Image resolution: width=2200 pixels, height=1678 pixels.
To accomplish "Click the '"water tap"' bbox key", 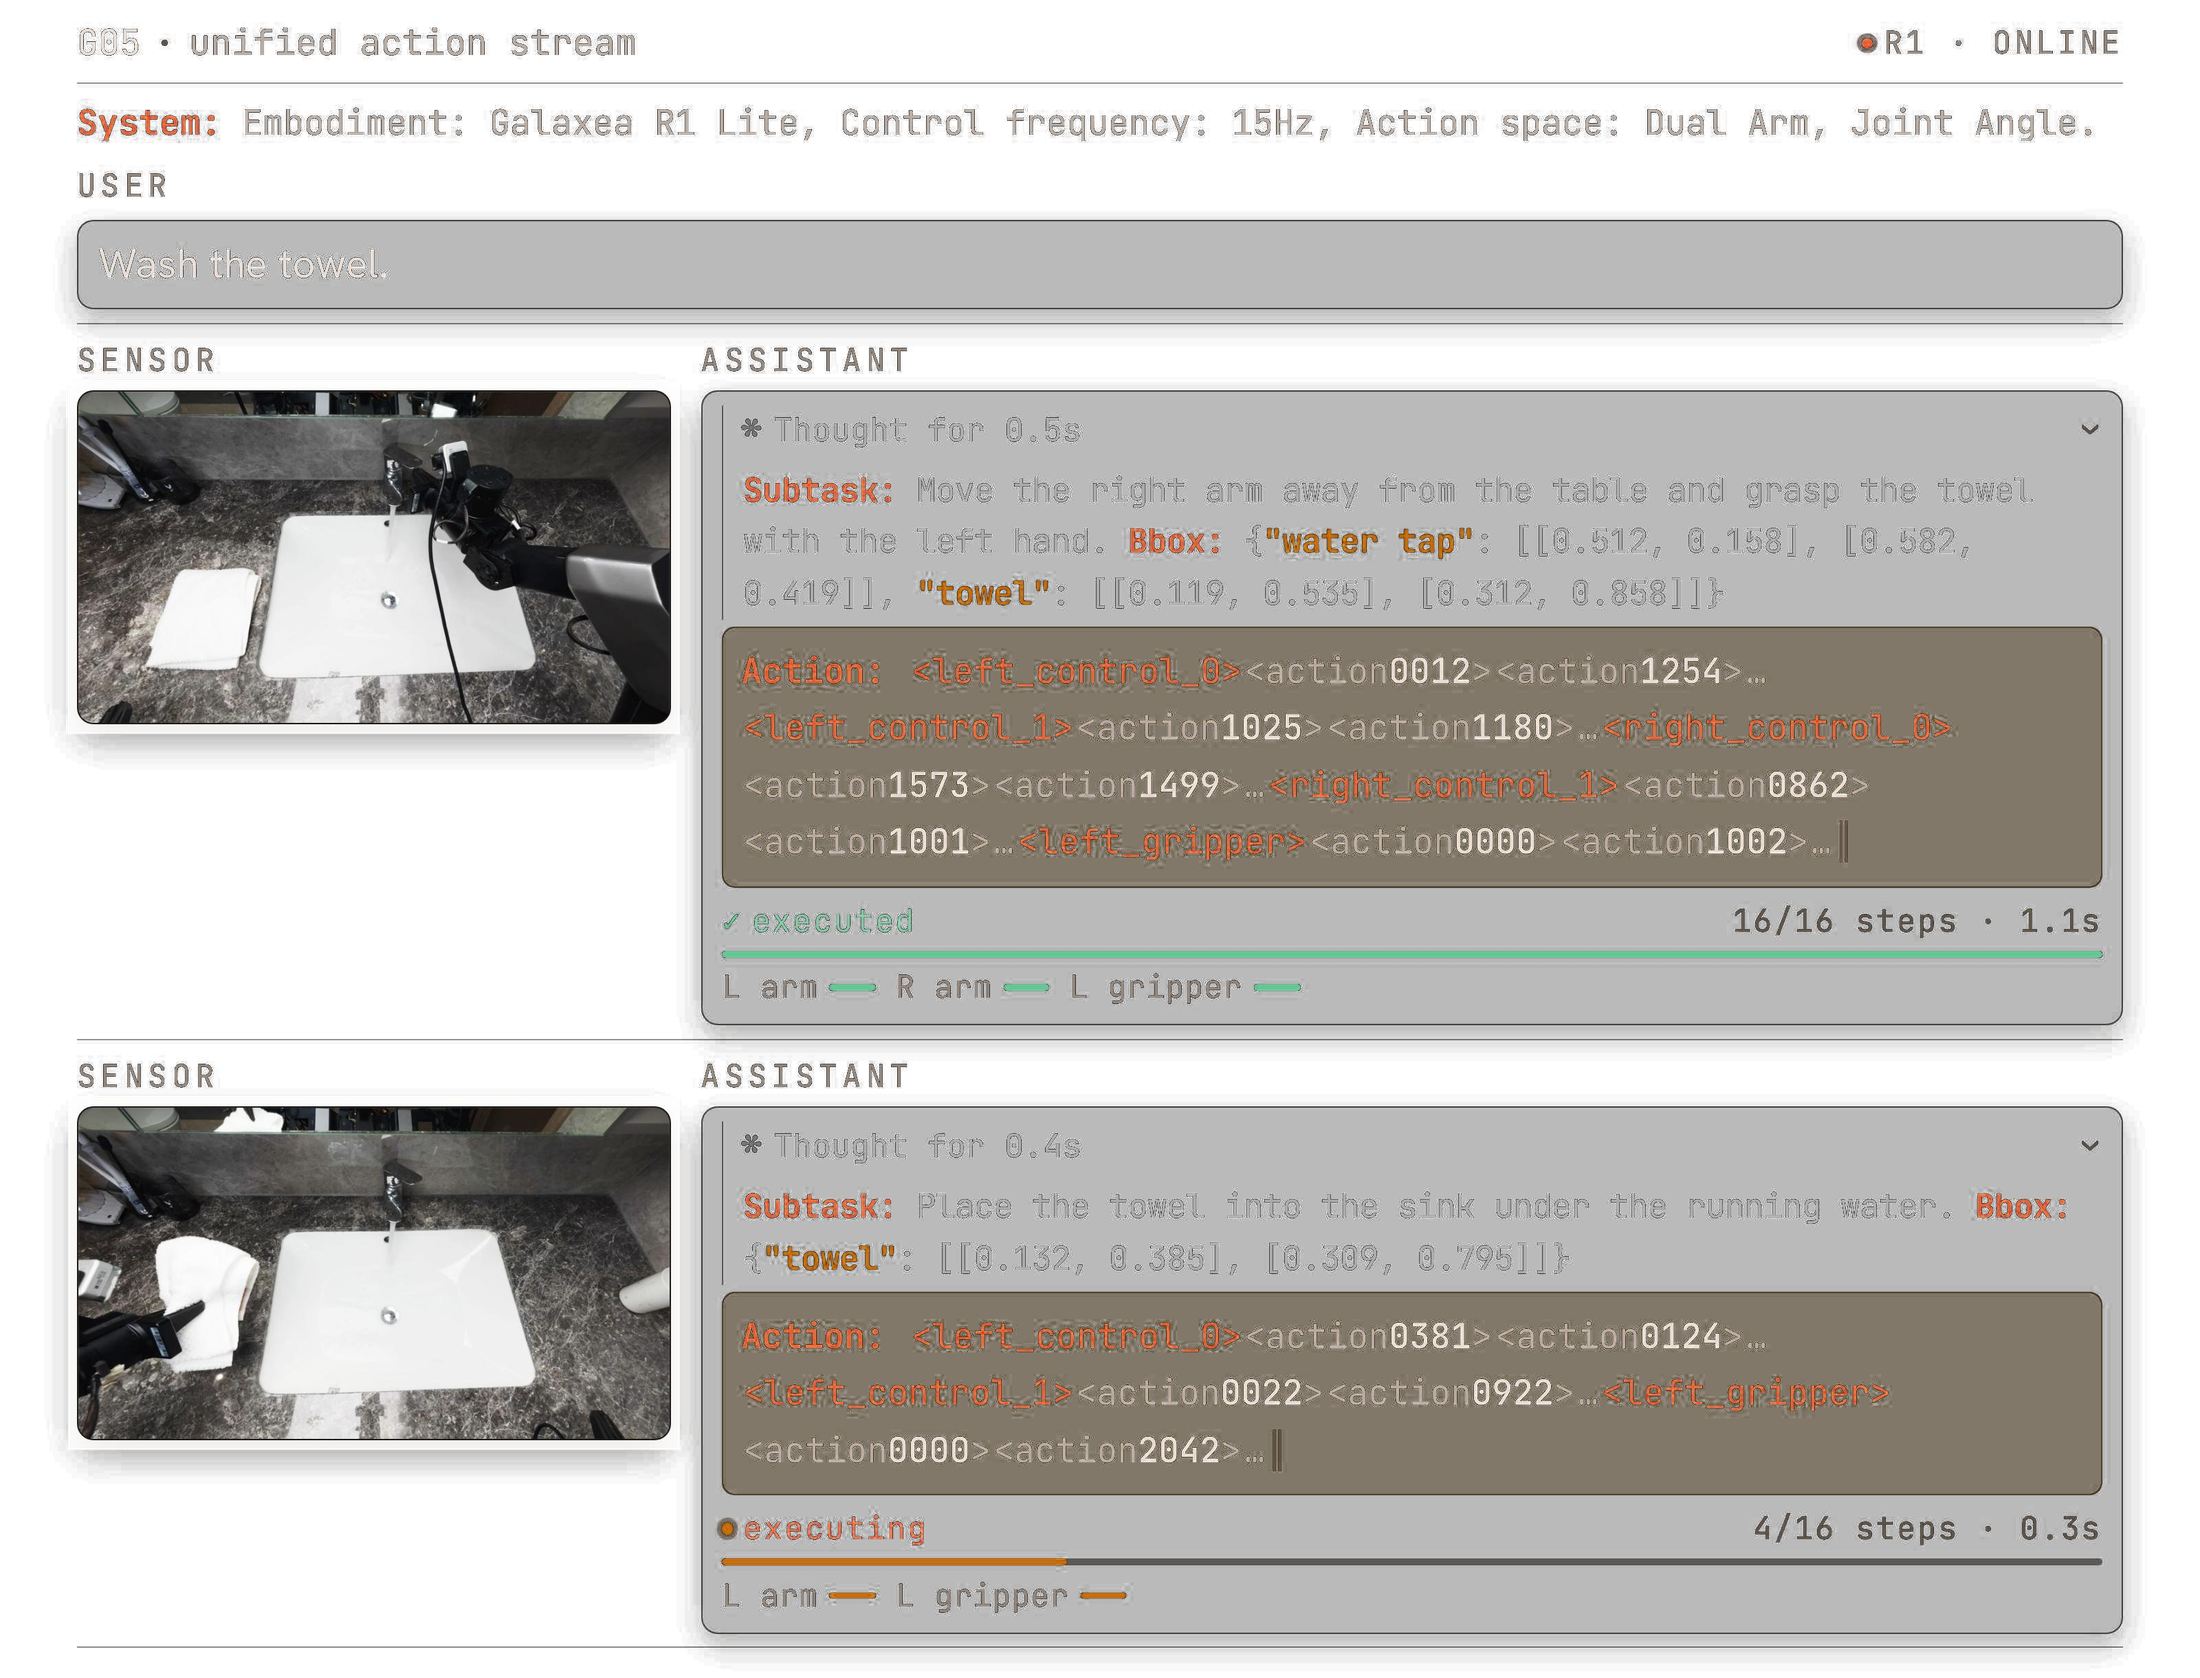I will (x=1368, y=541).
